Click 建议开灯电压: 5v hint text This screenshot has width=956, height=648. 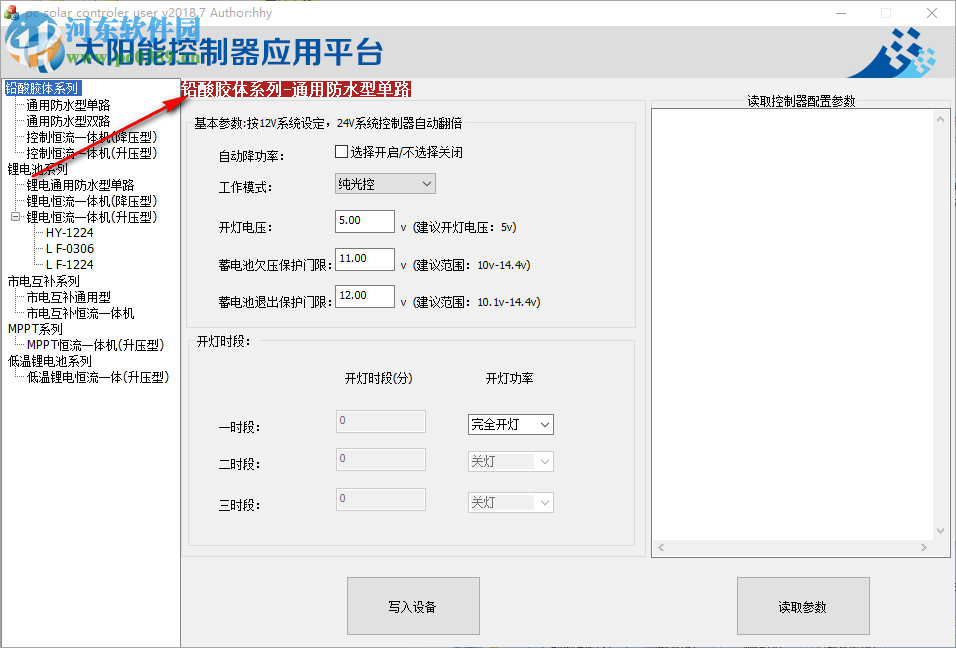point(465,227)
